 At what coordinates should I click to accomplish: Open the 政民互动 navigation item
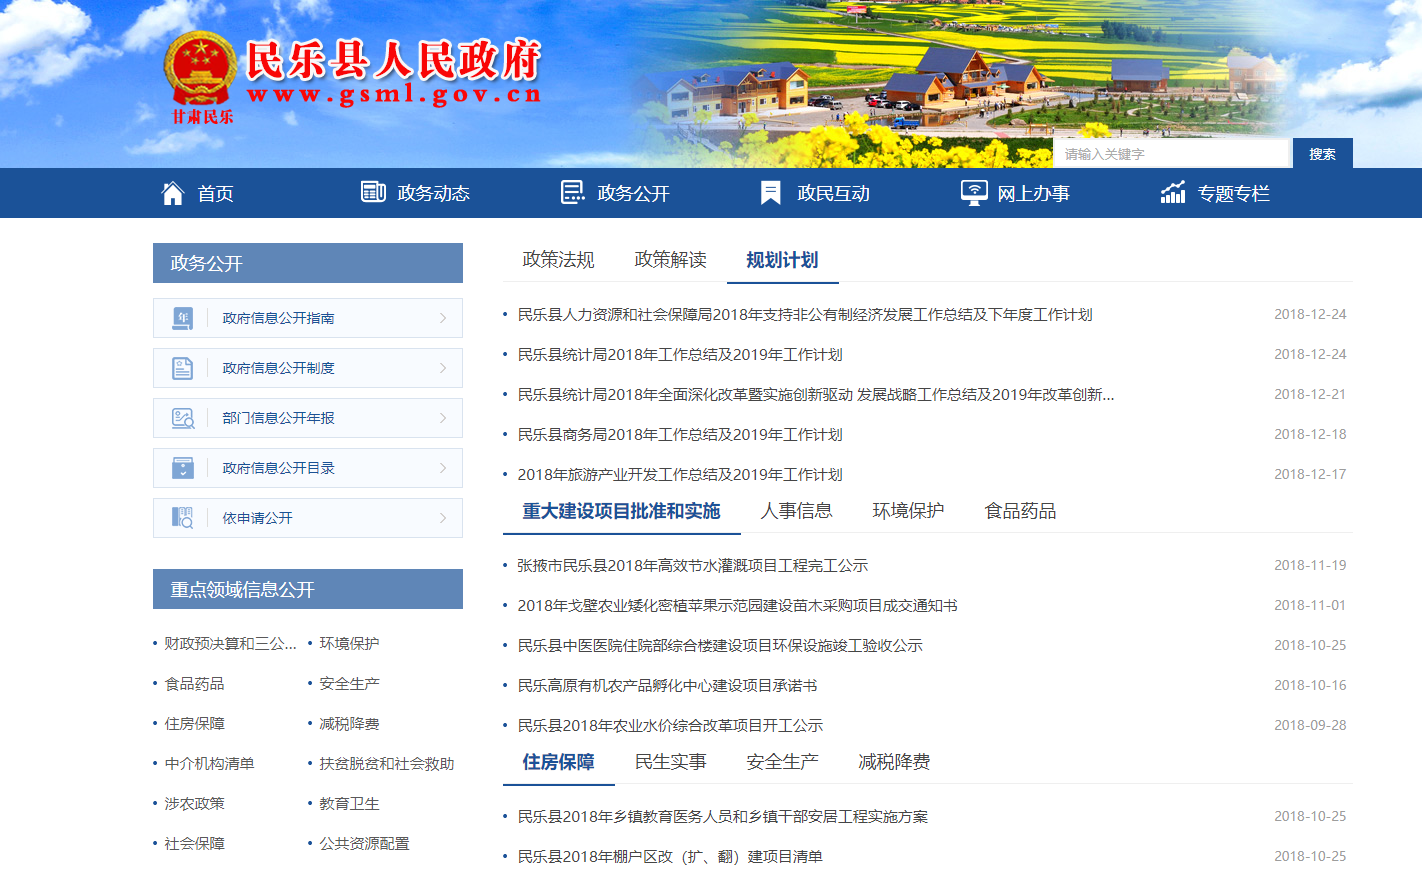click(x=833, y=194)
